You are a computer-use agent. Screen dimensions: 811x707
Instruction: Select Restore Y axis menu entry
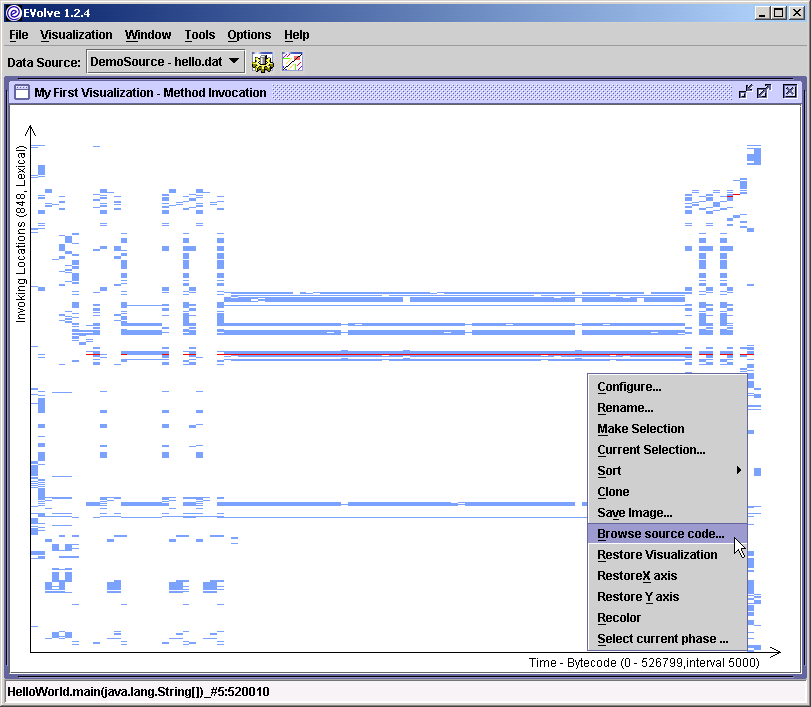[667, 596]
